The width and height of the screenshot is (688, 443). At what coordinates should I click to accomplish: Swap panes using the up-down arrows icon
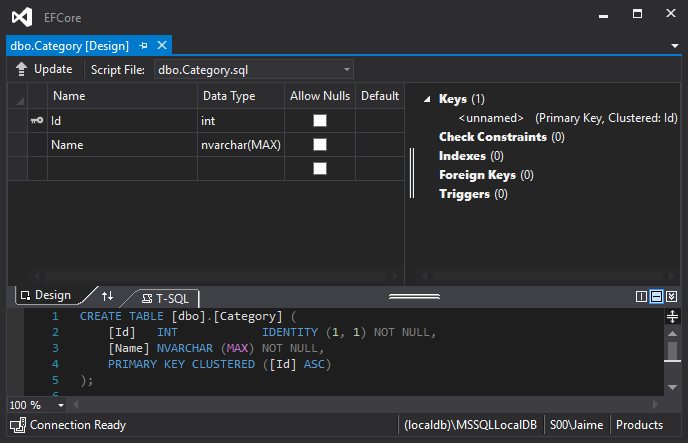coord(108,296)
